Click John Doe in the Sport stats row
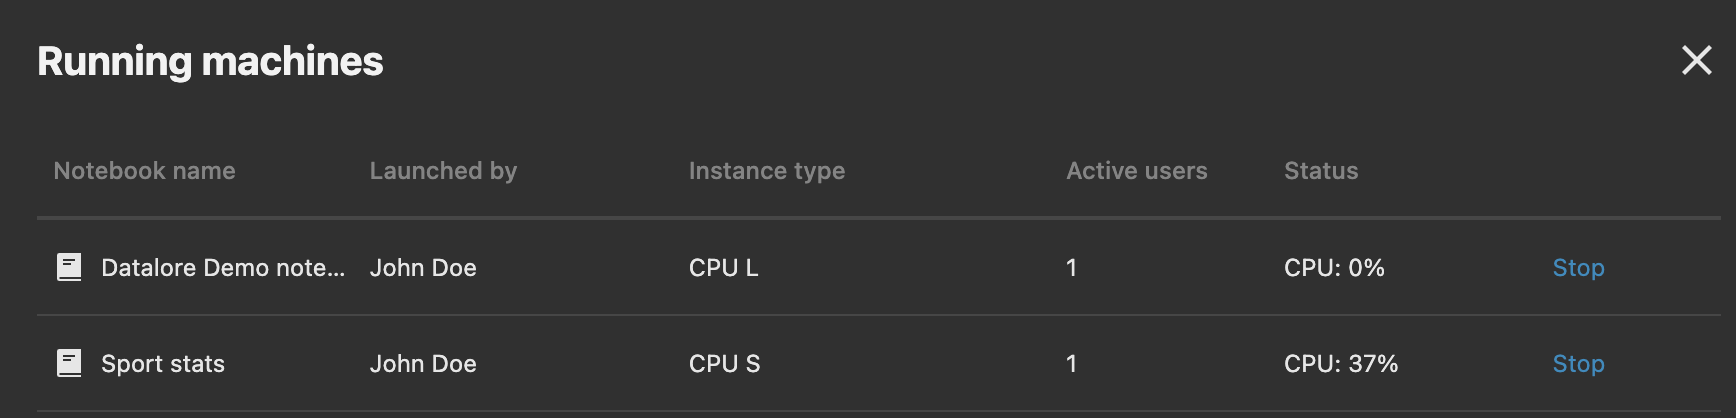This screenshot has width=1736, height=418. pos(423,363)
